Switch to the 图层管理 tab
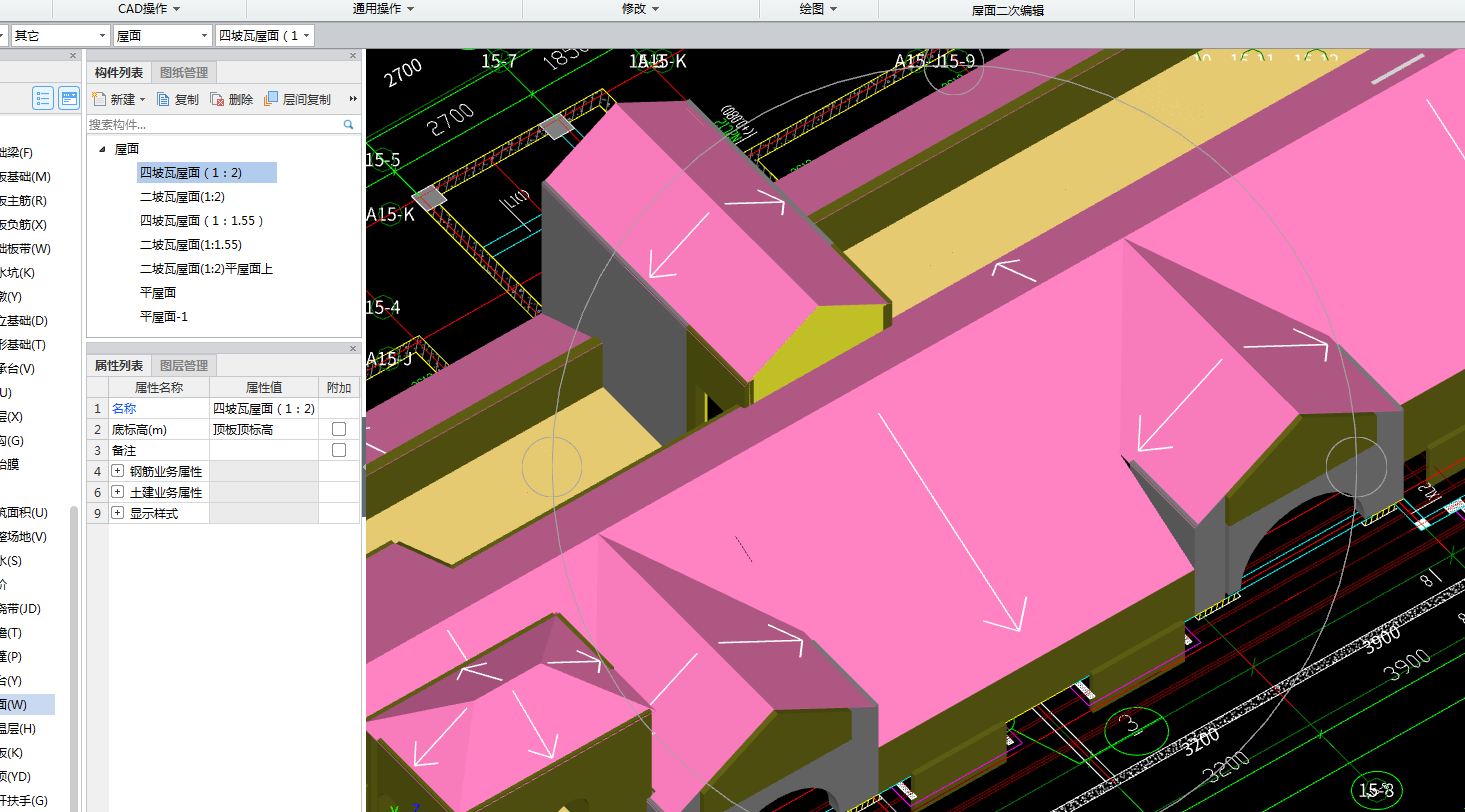The image size is (1465, 812). 183,365
